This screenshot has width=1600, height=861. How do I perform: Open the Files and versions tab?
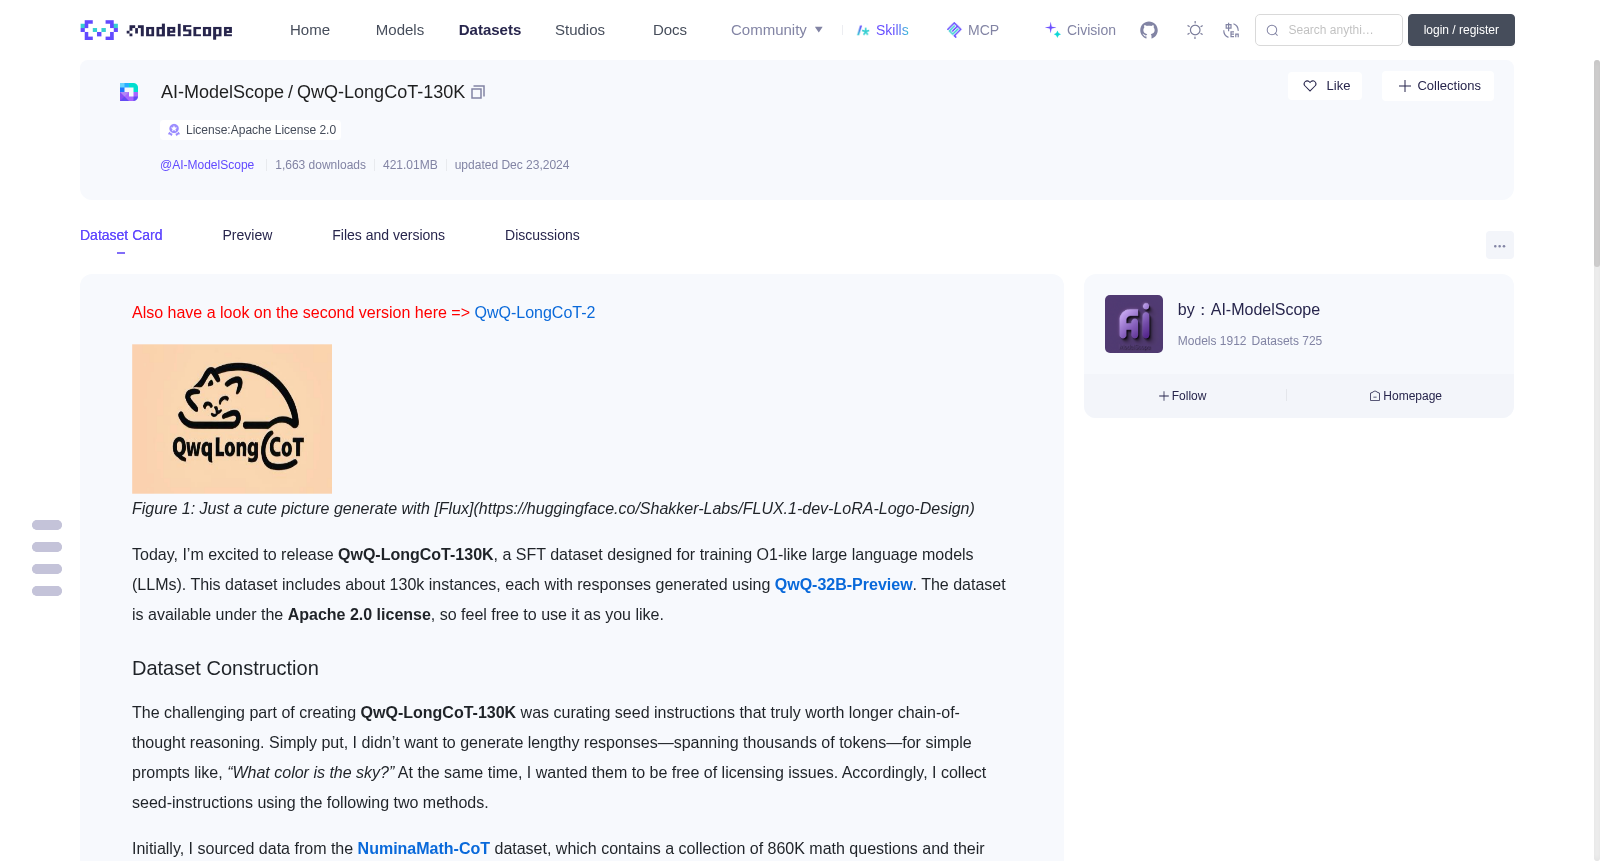click(x=388, y=235)
